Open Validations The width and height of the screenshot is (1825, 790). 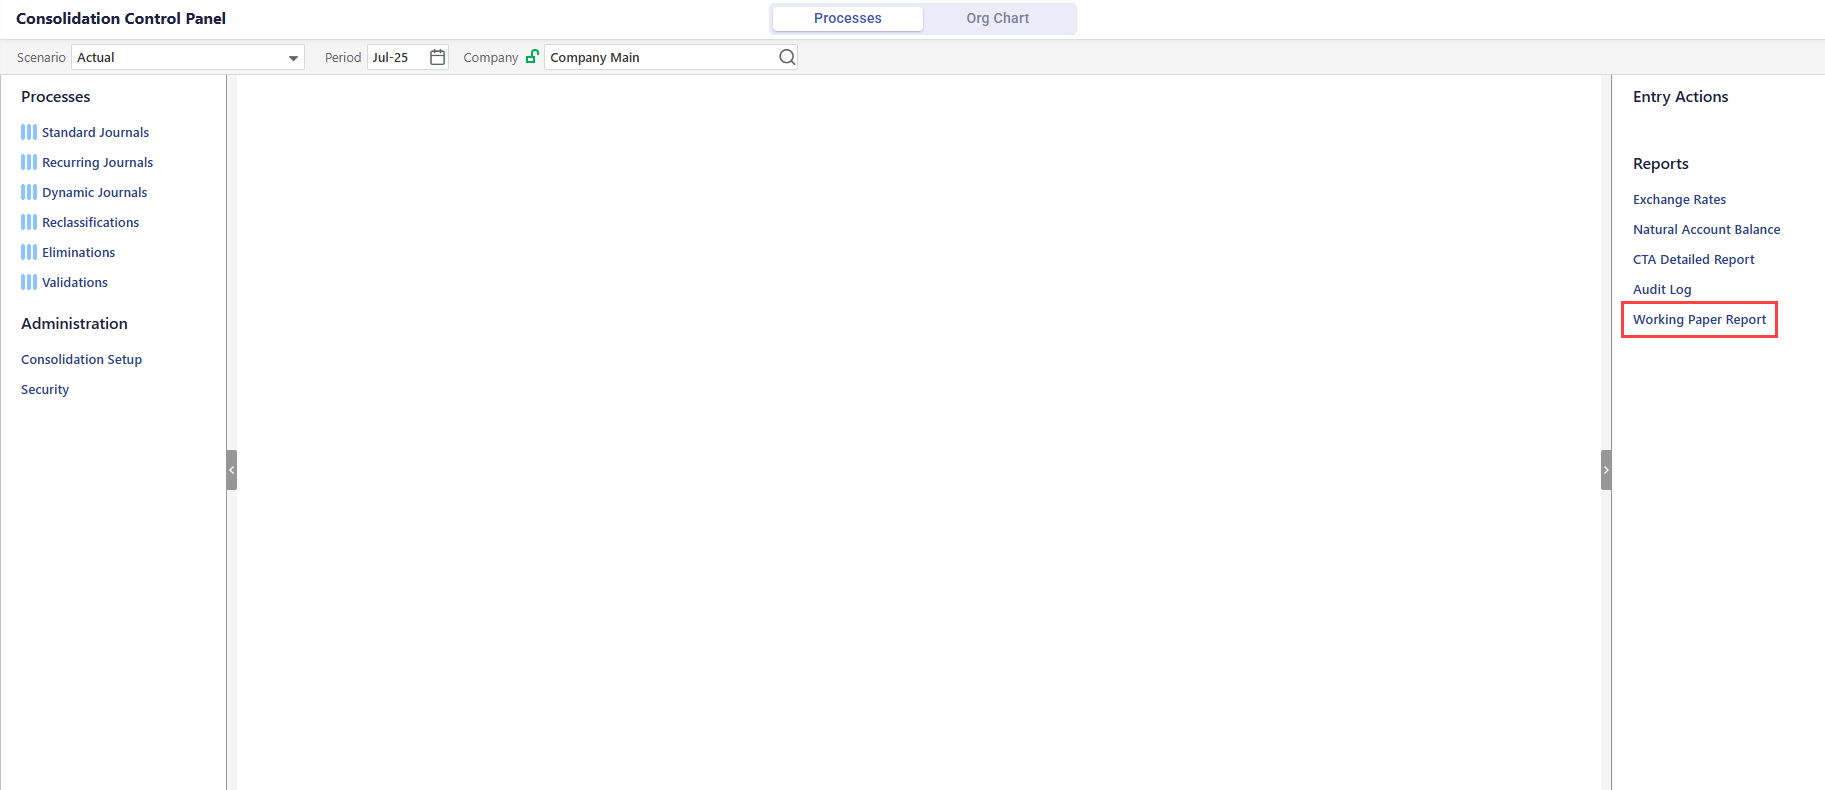[75, 282]
